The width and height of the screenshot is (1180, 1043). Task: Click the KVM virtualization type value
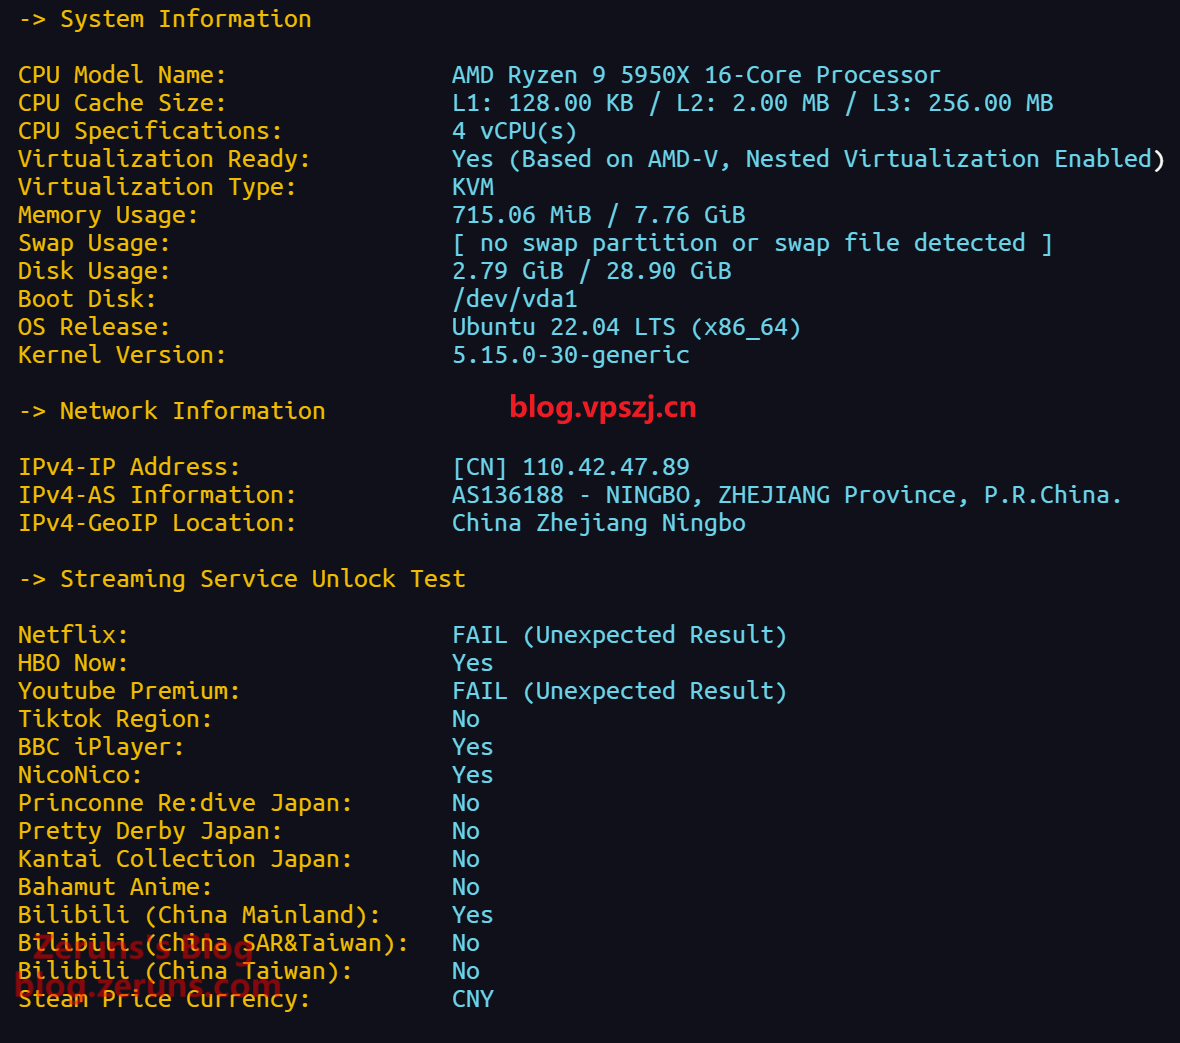coord(473,187)
